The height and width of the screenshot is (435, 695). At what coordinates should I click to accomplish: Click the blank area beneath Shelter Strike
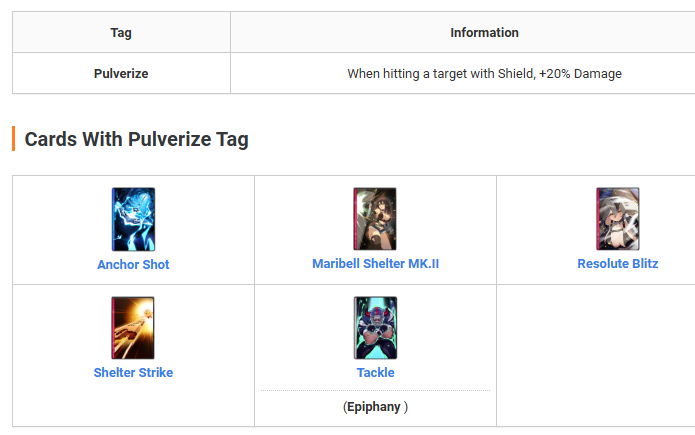[133, 403]
